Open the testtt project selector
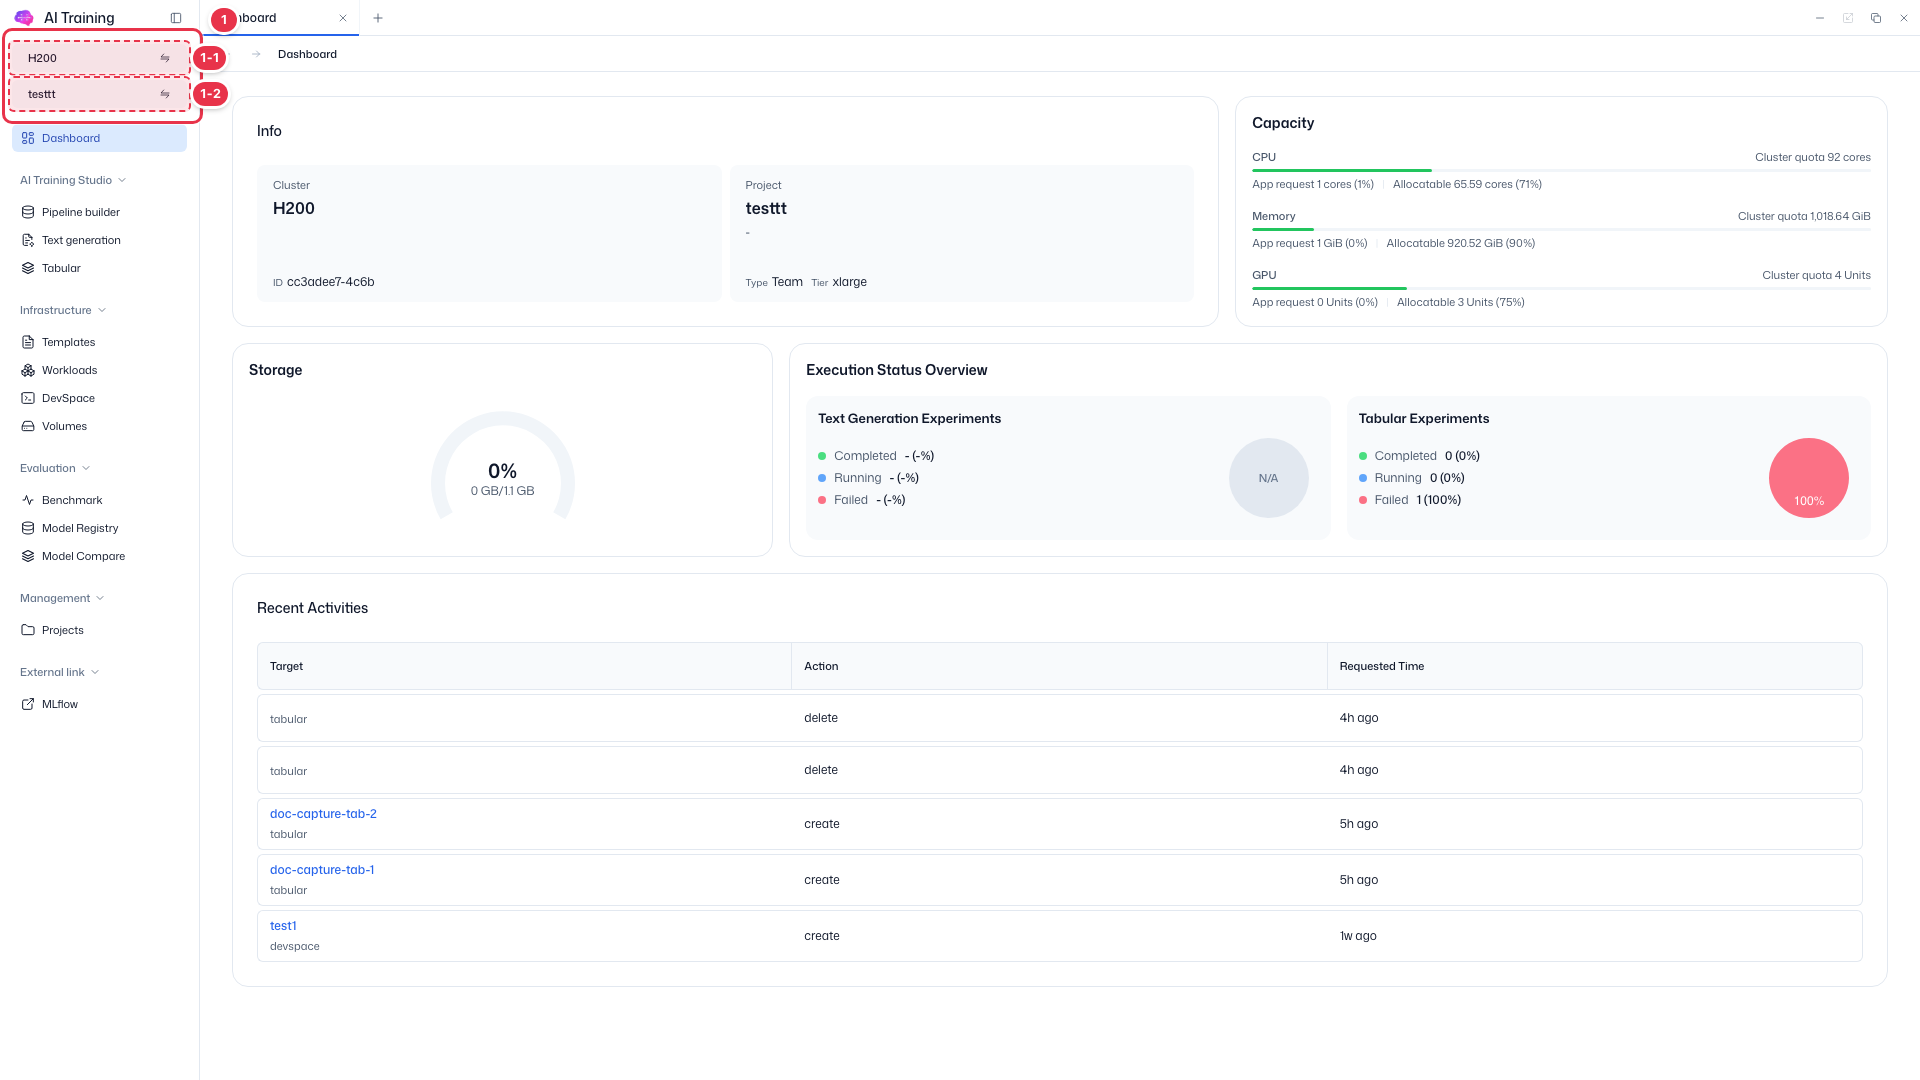This screenshot has height=1080, width=1920. [99, 94]
